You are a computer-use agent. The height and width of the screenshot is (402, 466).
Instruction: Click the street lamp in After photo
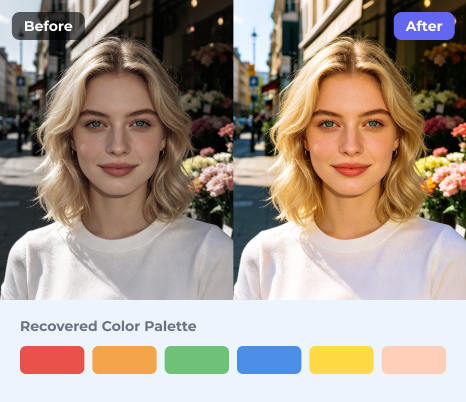[254, 50]
